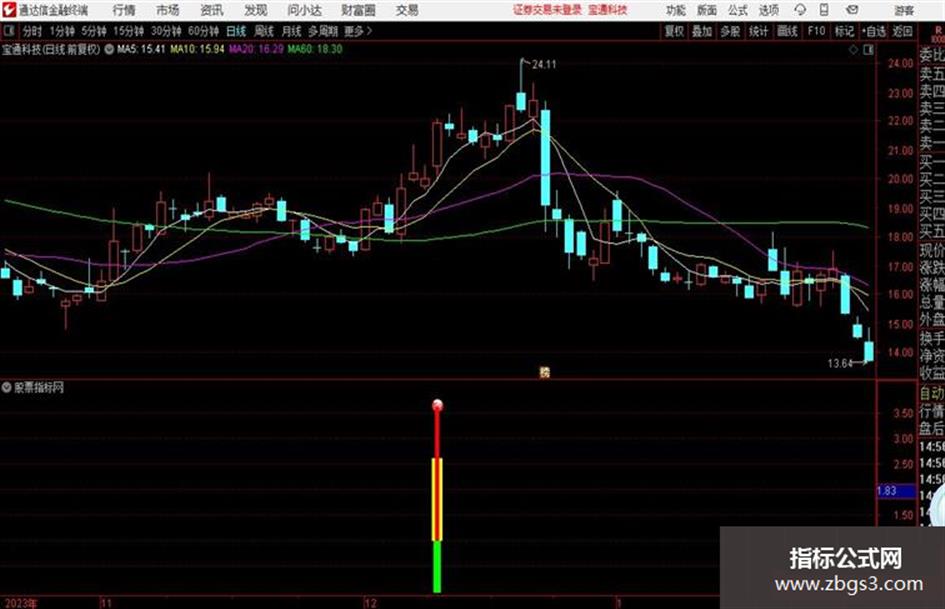Select the 日线 daily chart tab
Viewport: 945px width, 609px height.
[236, 31]
